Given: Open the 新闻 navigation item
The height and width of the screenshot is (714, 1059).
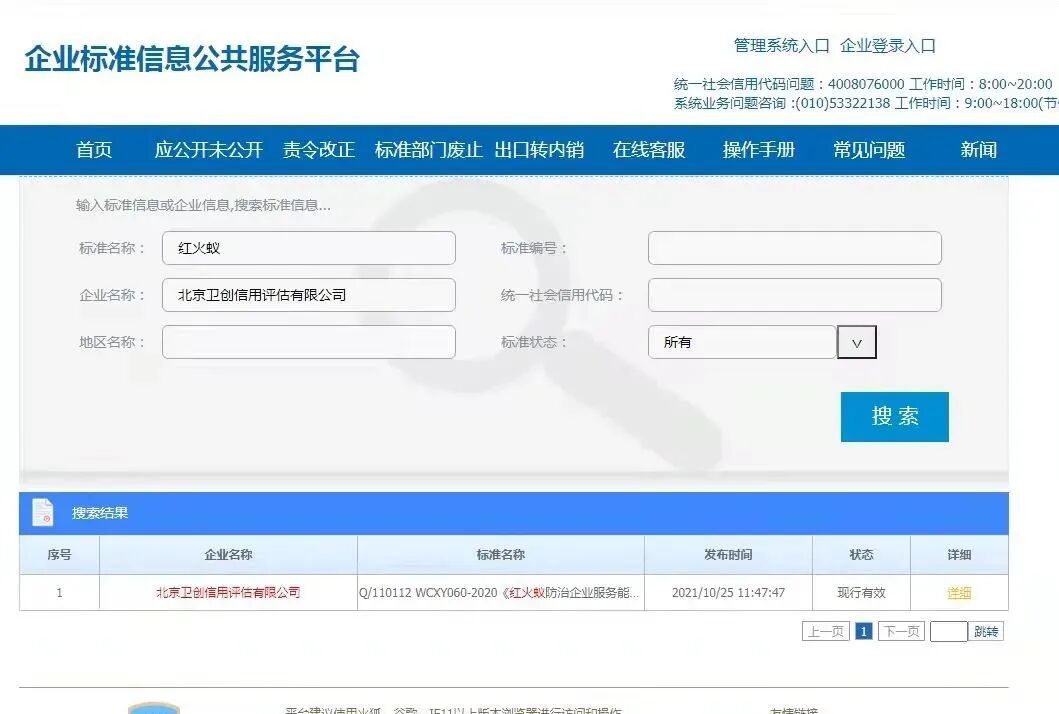Looking at the screenshot, I should coord(979,149).
